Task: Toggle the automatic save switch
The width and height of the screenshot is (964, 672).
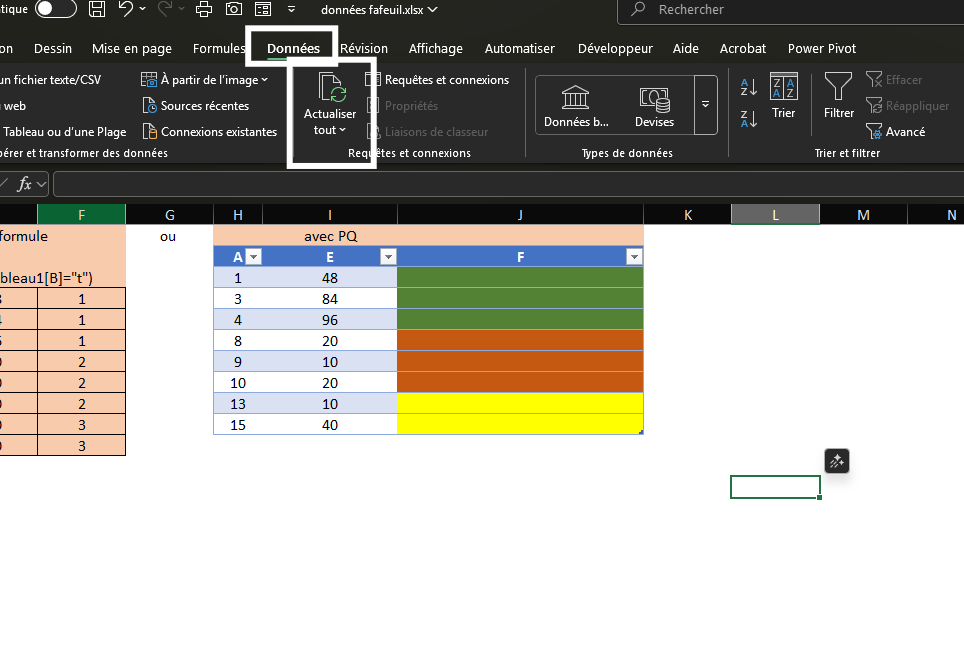Action: tap(56, 10)
